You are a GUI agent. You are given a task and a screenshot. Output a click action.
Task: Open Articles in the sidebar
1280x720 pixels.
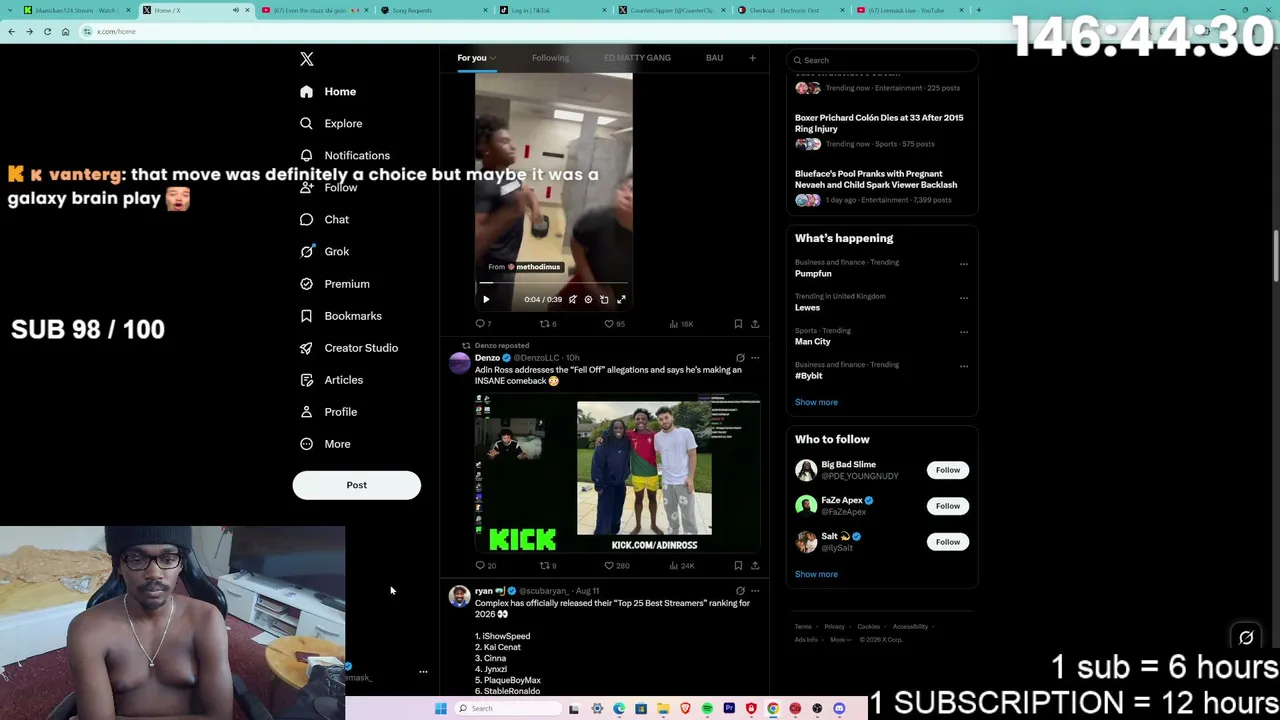(331, 379)
